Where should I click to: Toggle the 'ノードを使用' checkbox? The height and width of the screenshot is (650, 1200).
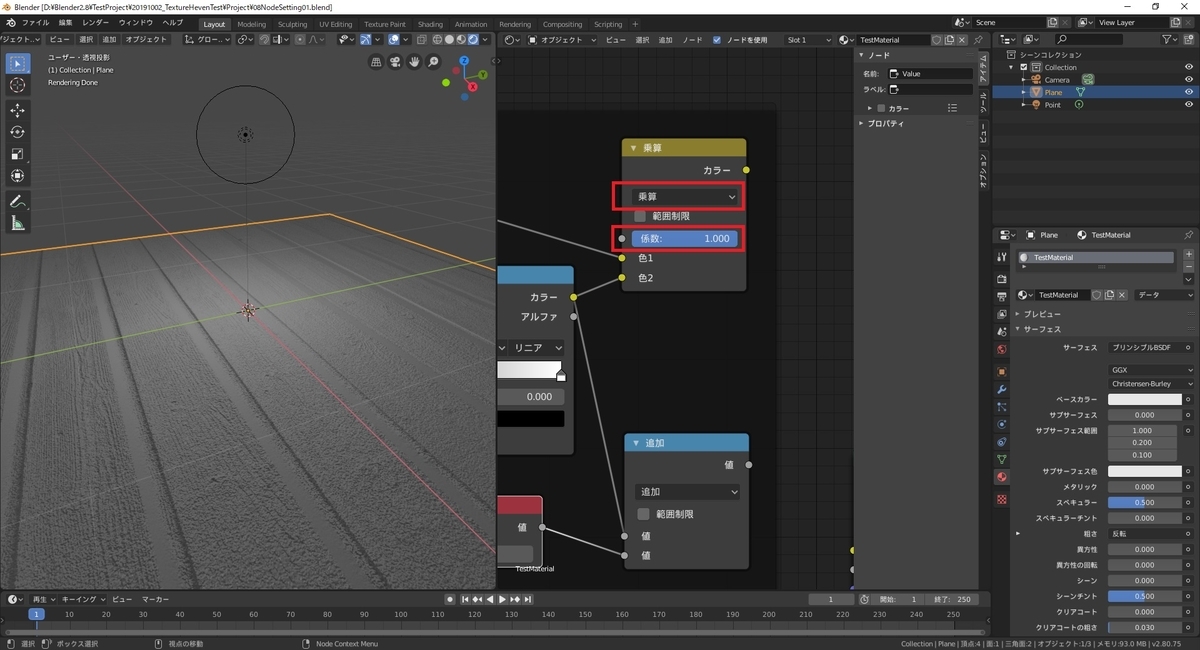tap(716, 39)
